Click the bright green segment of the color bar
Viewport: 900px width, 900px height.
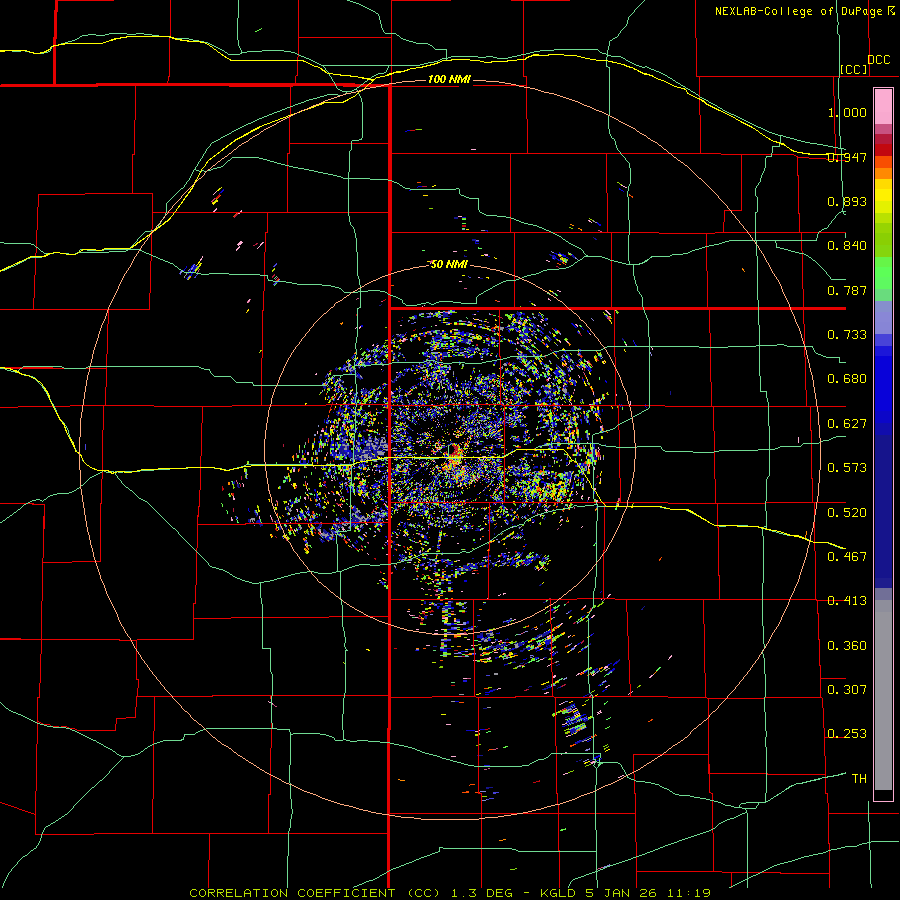point(883,273)
